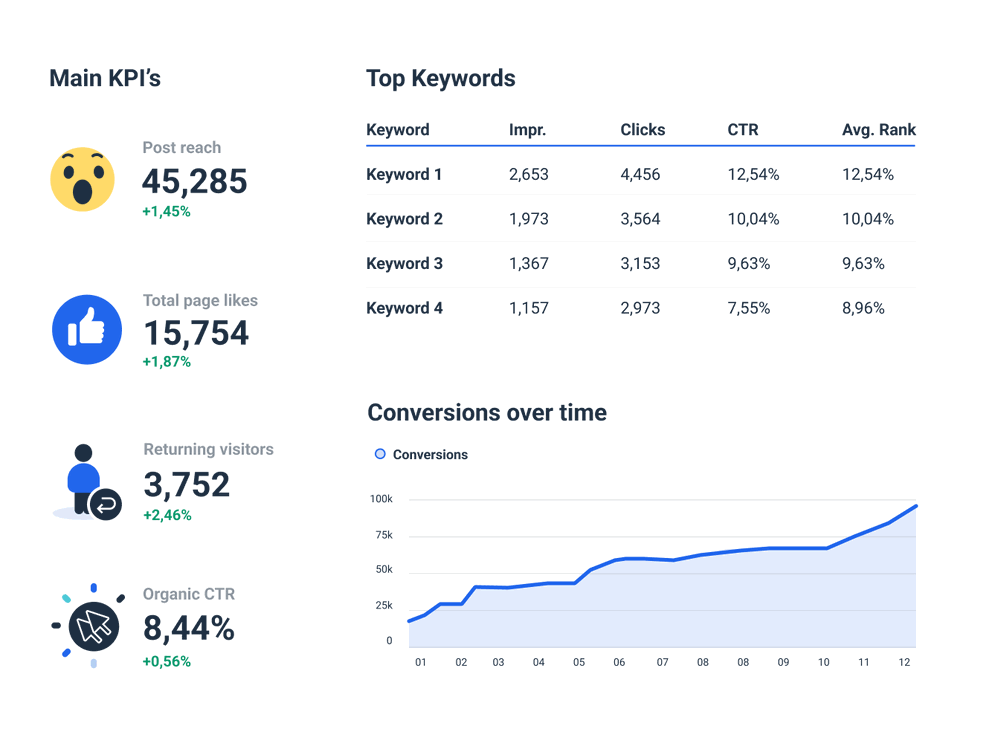This screenshot has width=992, height=743.
Task: Open the Top Keywords section header
Action: tap(441, 78)
